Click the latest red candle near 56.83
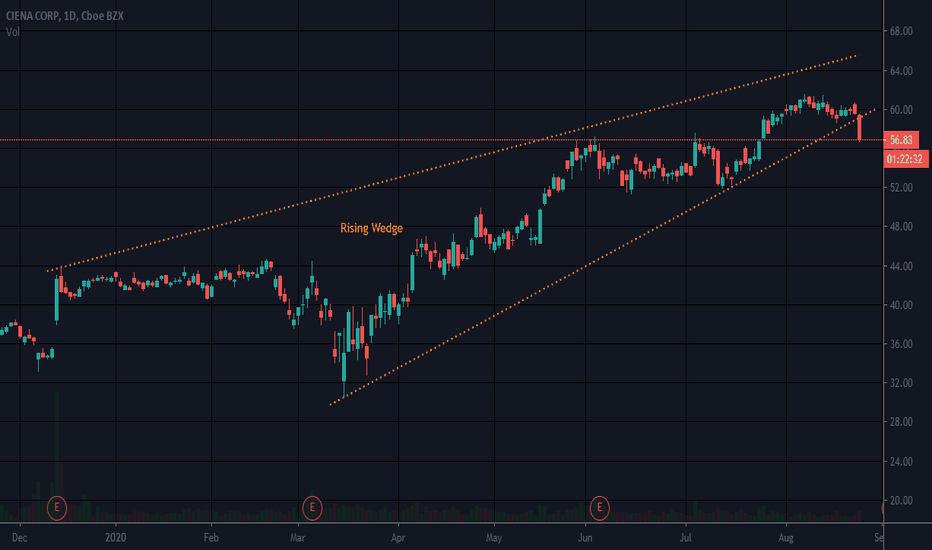Image resolution: width=932 pixels, height=550 pixels. click(859, 128)
